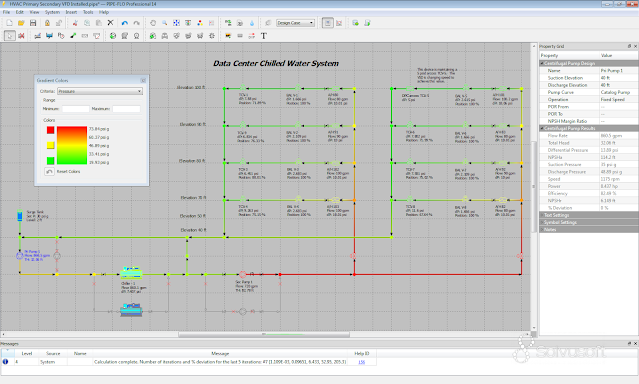Image resolution: width=639 pixels, height=384 pixels.
Task: Click the canvas horizontal scrollbar thumb
Action: click(264, 334)
